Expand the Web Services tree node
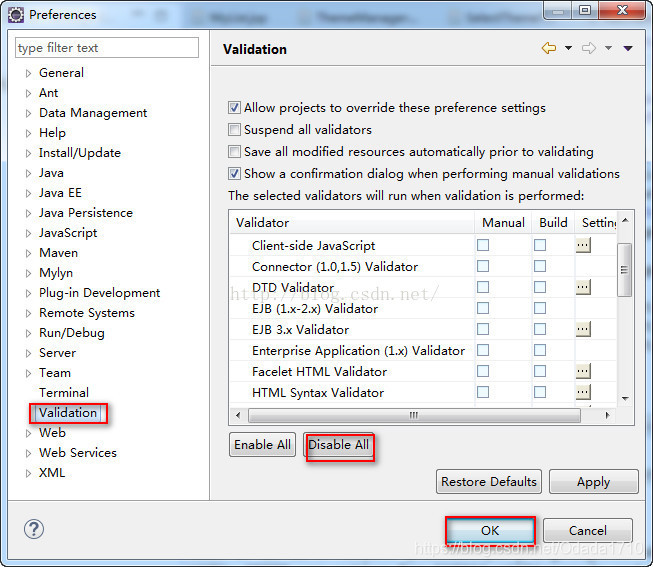Image resolution: width=653 pixels, height=567 pixels. [x=28, y=453]
